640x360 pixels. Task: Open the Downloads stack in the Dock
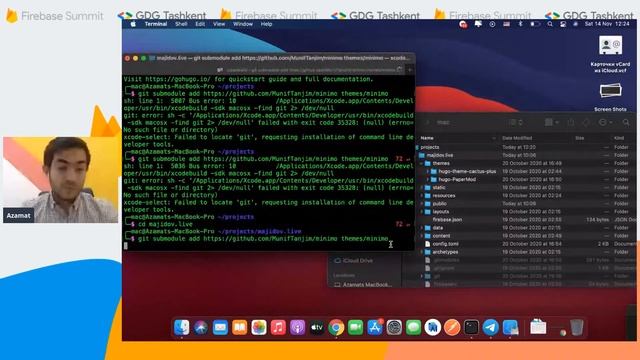point(538,327)
